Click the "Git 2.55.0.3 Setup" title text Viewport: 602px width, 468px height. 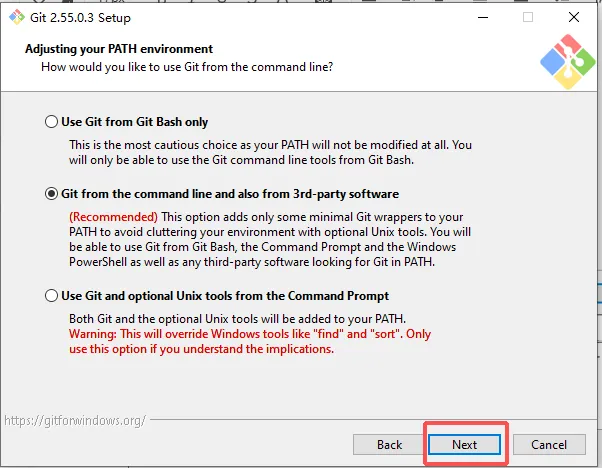[80, 18]
